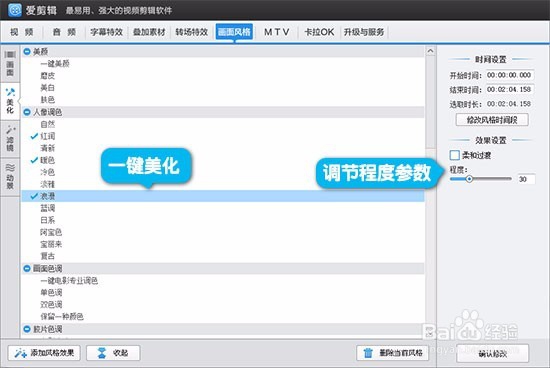This screenshot has height=368, width=550.
Task: Select the 蓝调 portrait tone
Action: pos(48,208)
